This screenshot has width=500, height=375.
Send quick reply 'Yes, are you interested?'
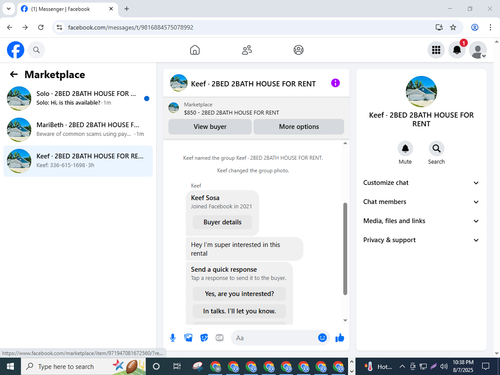point(239,294)
